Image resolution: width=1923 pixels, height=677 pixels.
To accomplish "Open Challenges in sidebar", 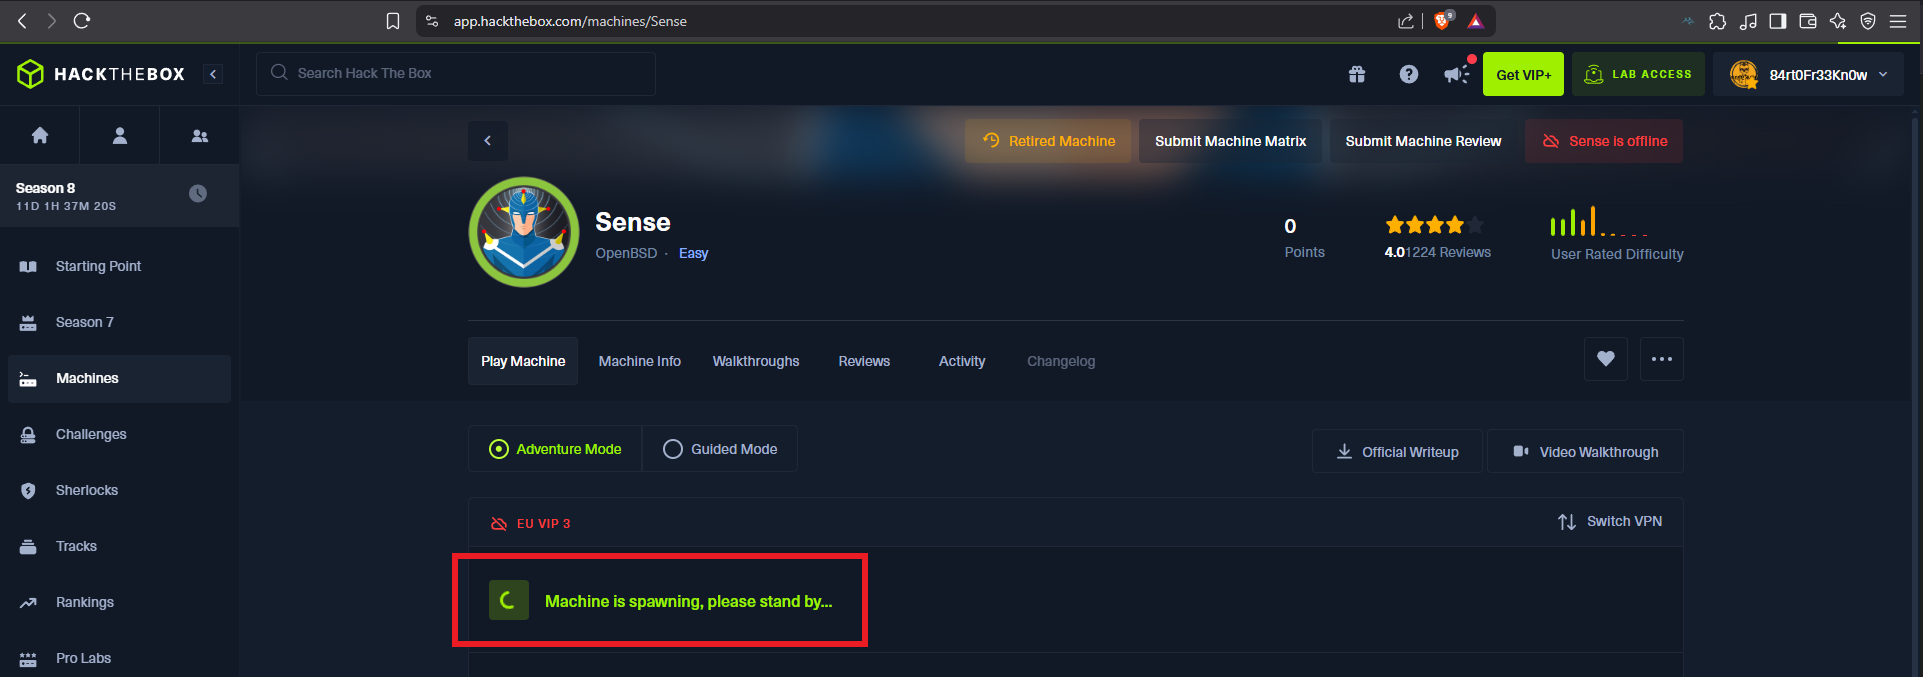I will (x=119, y=434).
